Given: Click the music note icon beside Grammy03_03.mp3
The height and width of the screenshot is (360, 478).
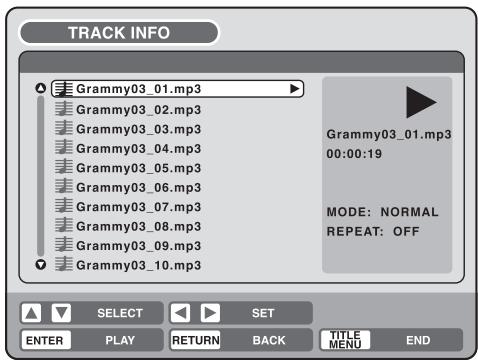Looking at the screenshot, I should click(64, 128).
